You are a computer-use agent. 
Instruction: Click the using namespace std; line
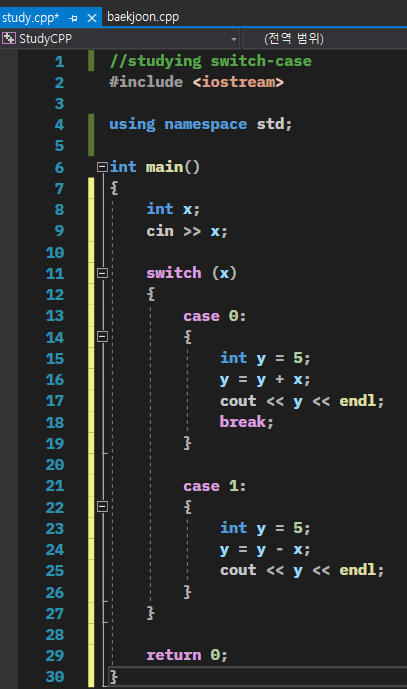click(x=200, y=124)
